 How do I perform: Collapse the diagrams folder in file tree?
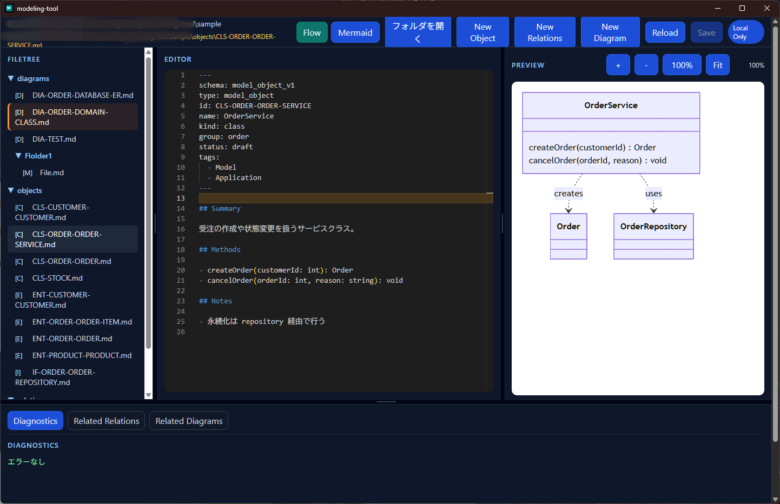pyautogui.click(x=10, y=78)
